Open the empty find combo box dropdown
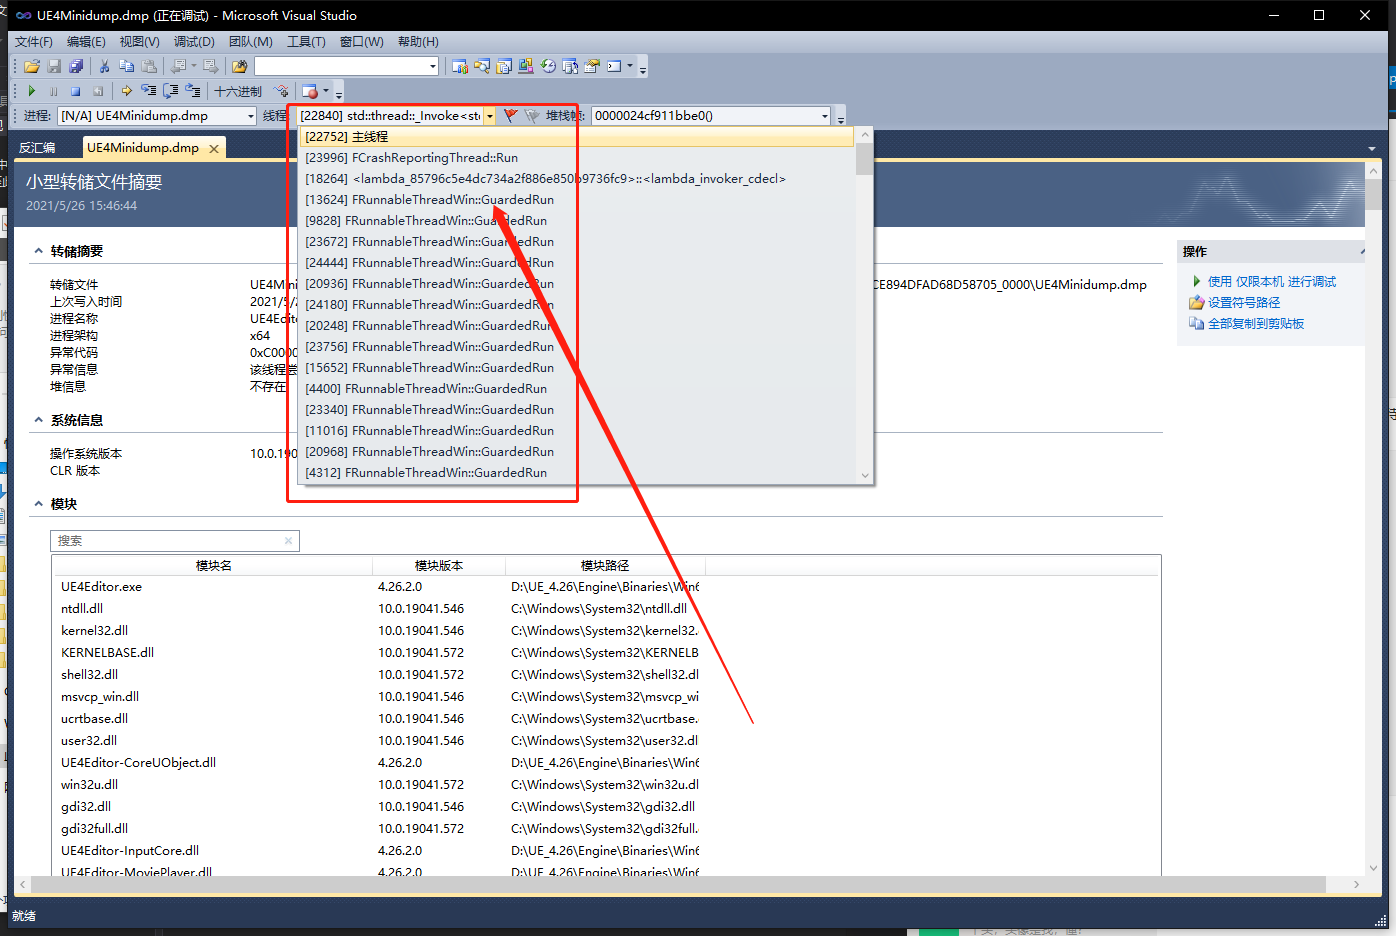The height and width of the screenshot is (936, 1396). 433,66
